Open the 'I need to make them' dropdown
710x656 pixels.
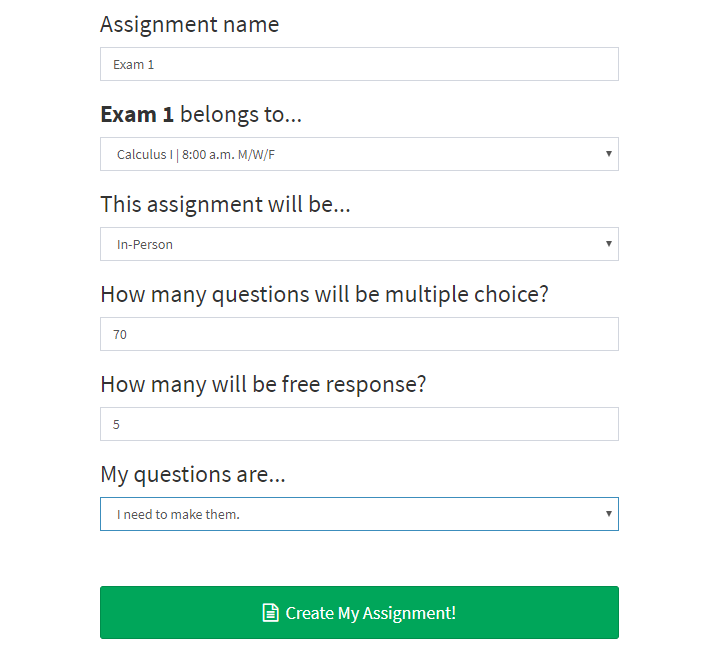[x=359, y=514]
